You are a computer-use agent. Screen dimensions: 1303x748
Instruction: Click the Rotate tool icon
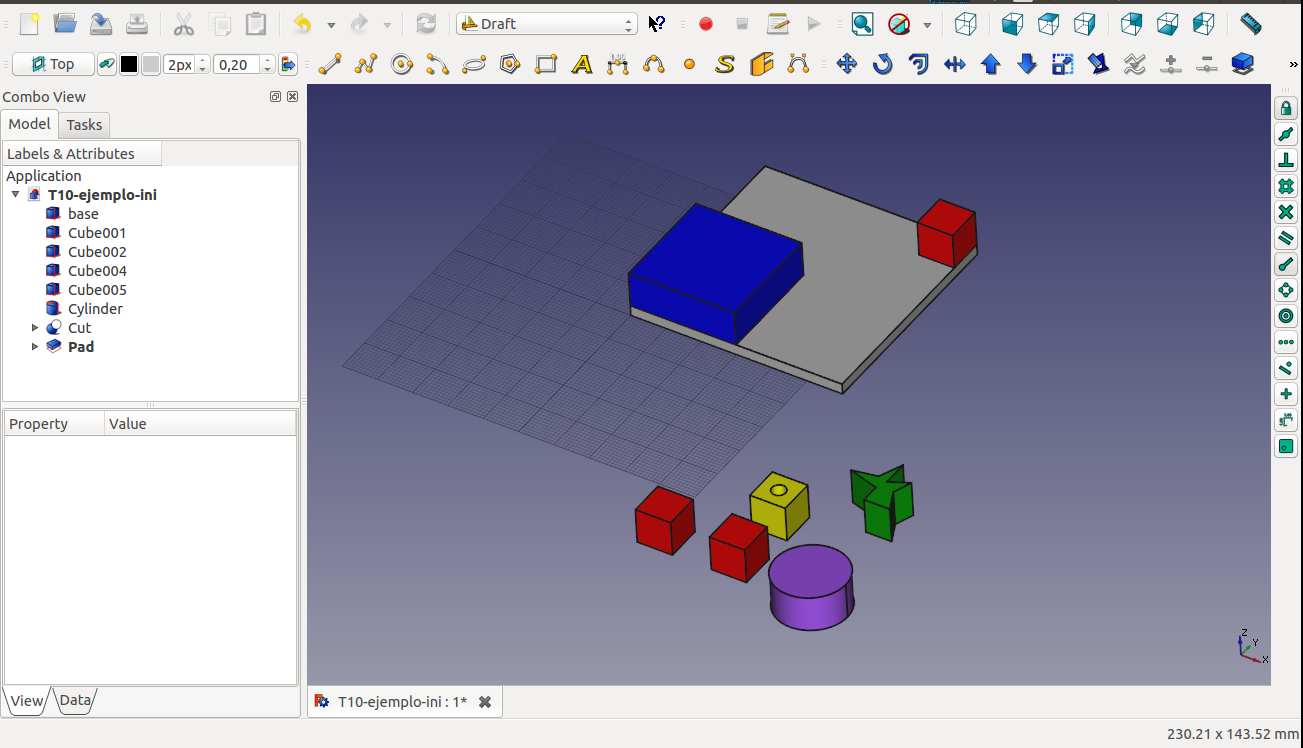[882, 65]
